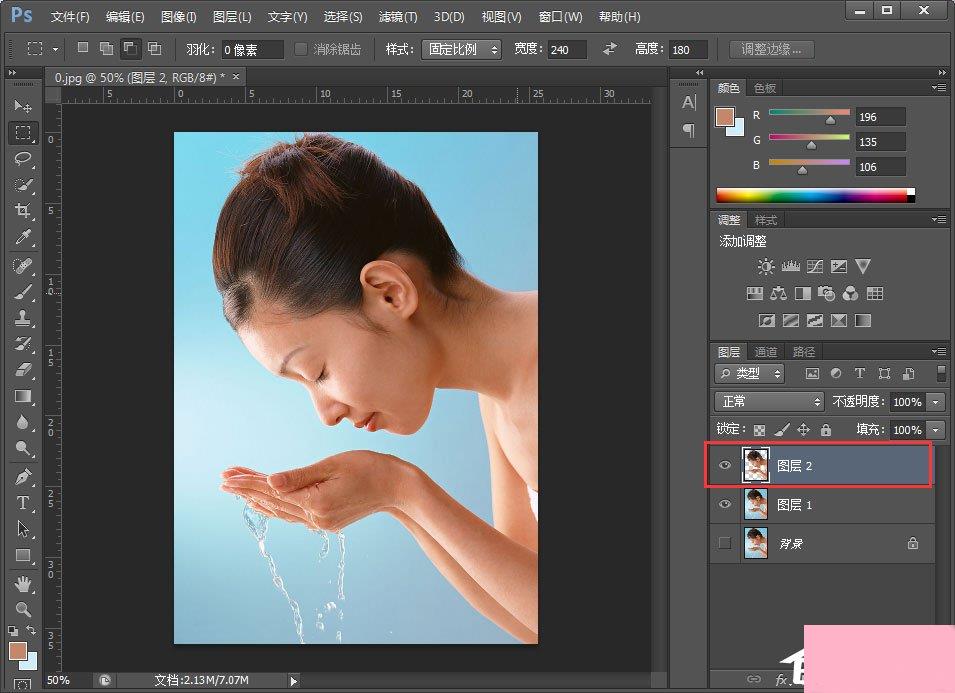The height and width of the screenshot is (693, 955).
Task: Add a Brightness/Contrast adjustment
Action: [x=766, y=266]
